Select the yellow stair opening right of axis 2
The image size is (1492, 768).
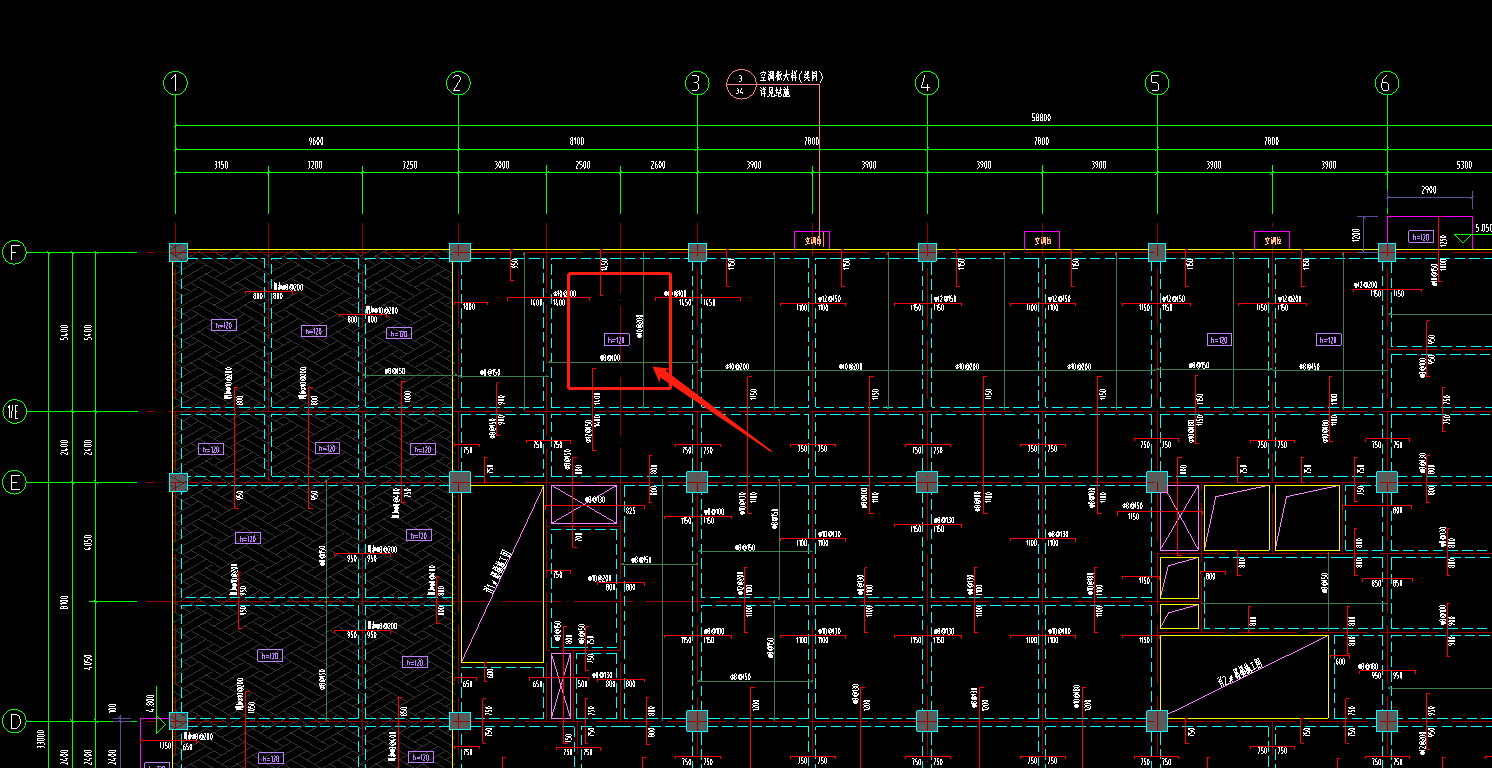(x=502, y=574)
